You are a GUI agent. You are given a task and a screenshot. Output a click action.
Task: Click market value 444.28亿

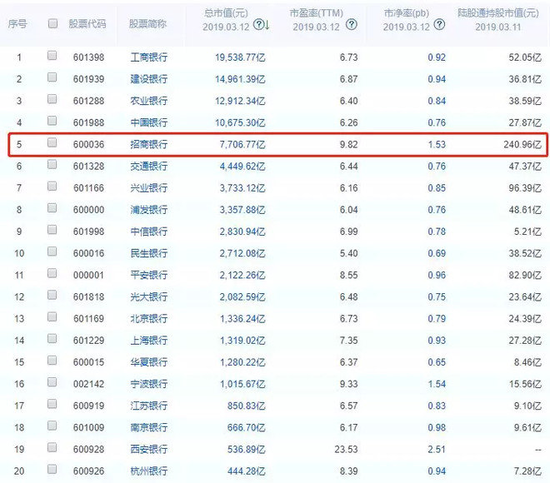coord(246,471)
